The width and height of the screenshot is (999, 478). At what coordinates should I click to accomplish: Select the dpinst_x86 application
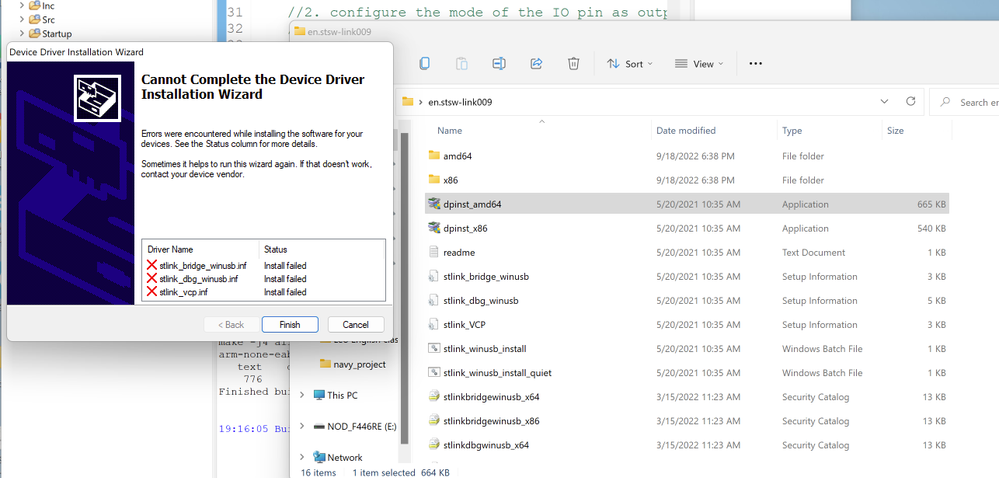pyautogui.click(x=687, y=228)
